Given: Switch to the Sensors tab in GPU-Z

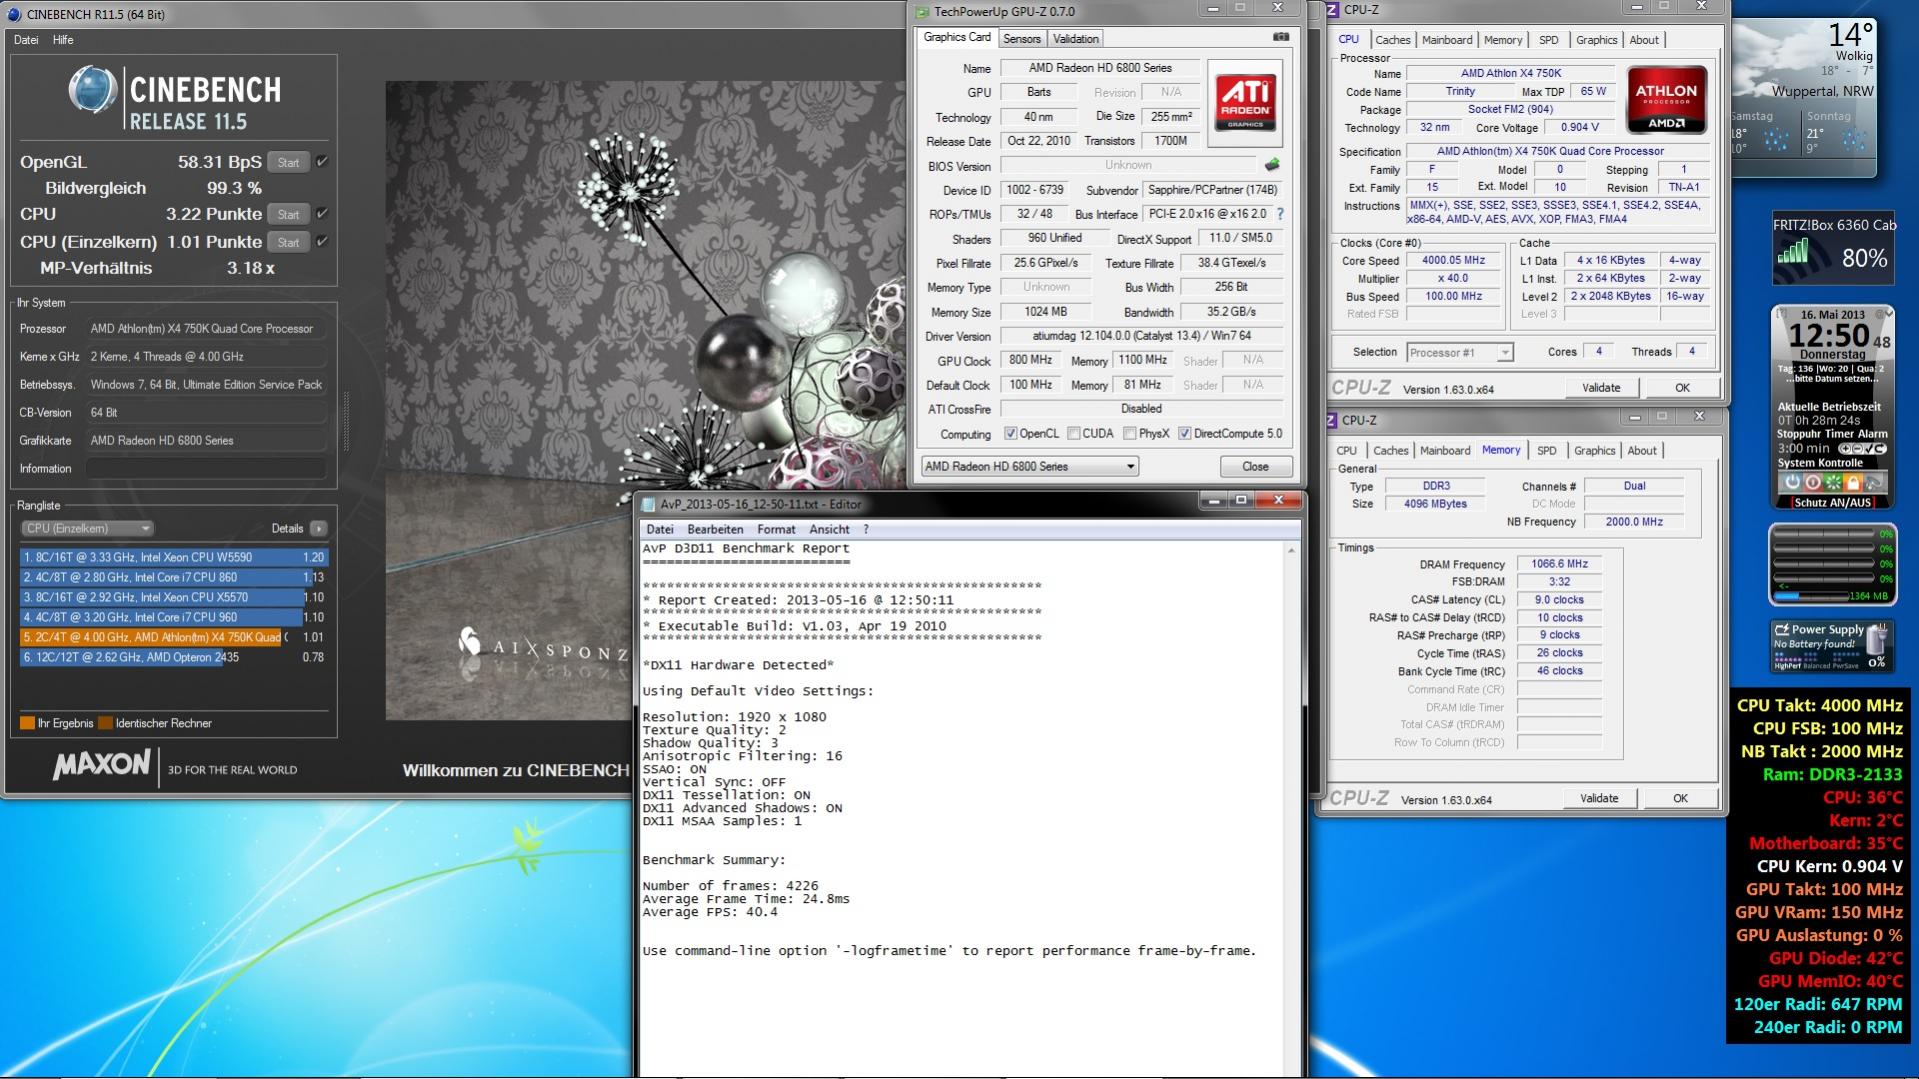Looking at the screenshot, I should click(1022, 39).
